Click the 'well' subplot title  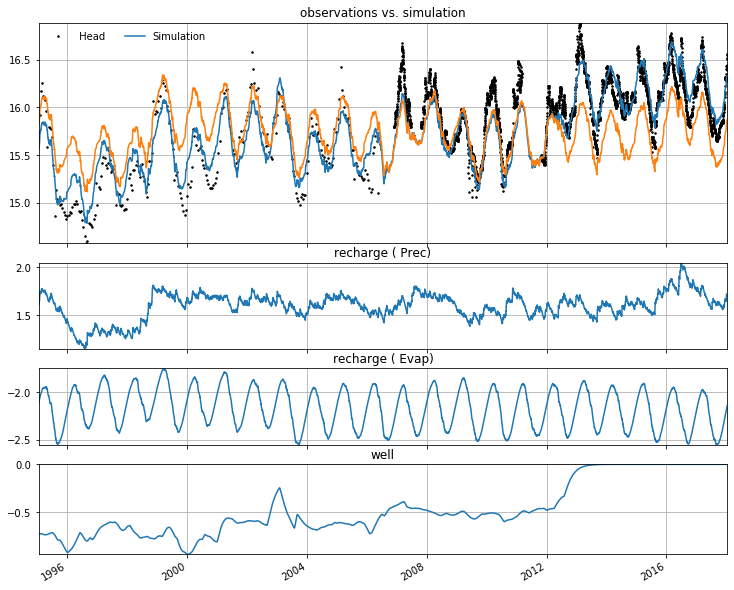(382, 455)
